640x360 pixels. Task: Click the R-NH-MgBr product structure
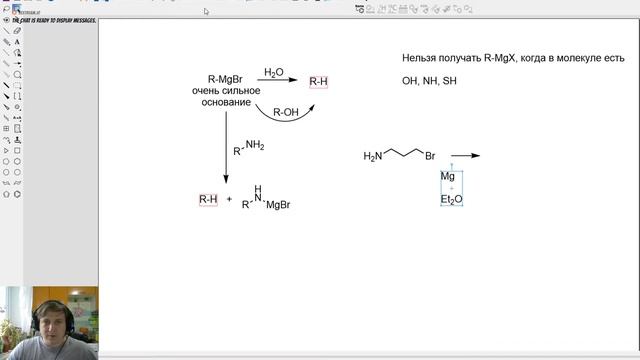tap(266, 198)
